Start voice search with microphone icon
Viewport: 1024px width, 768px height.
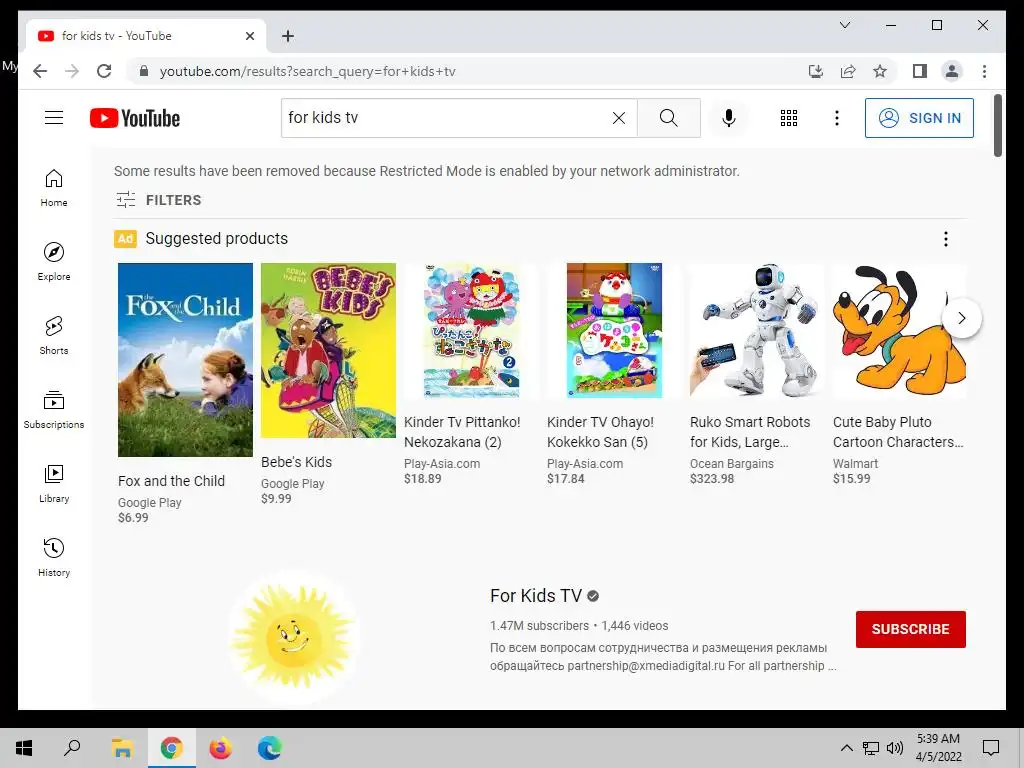pos(729,118)
